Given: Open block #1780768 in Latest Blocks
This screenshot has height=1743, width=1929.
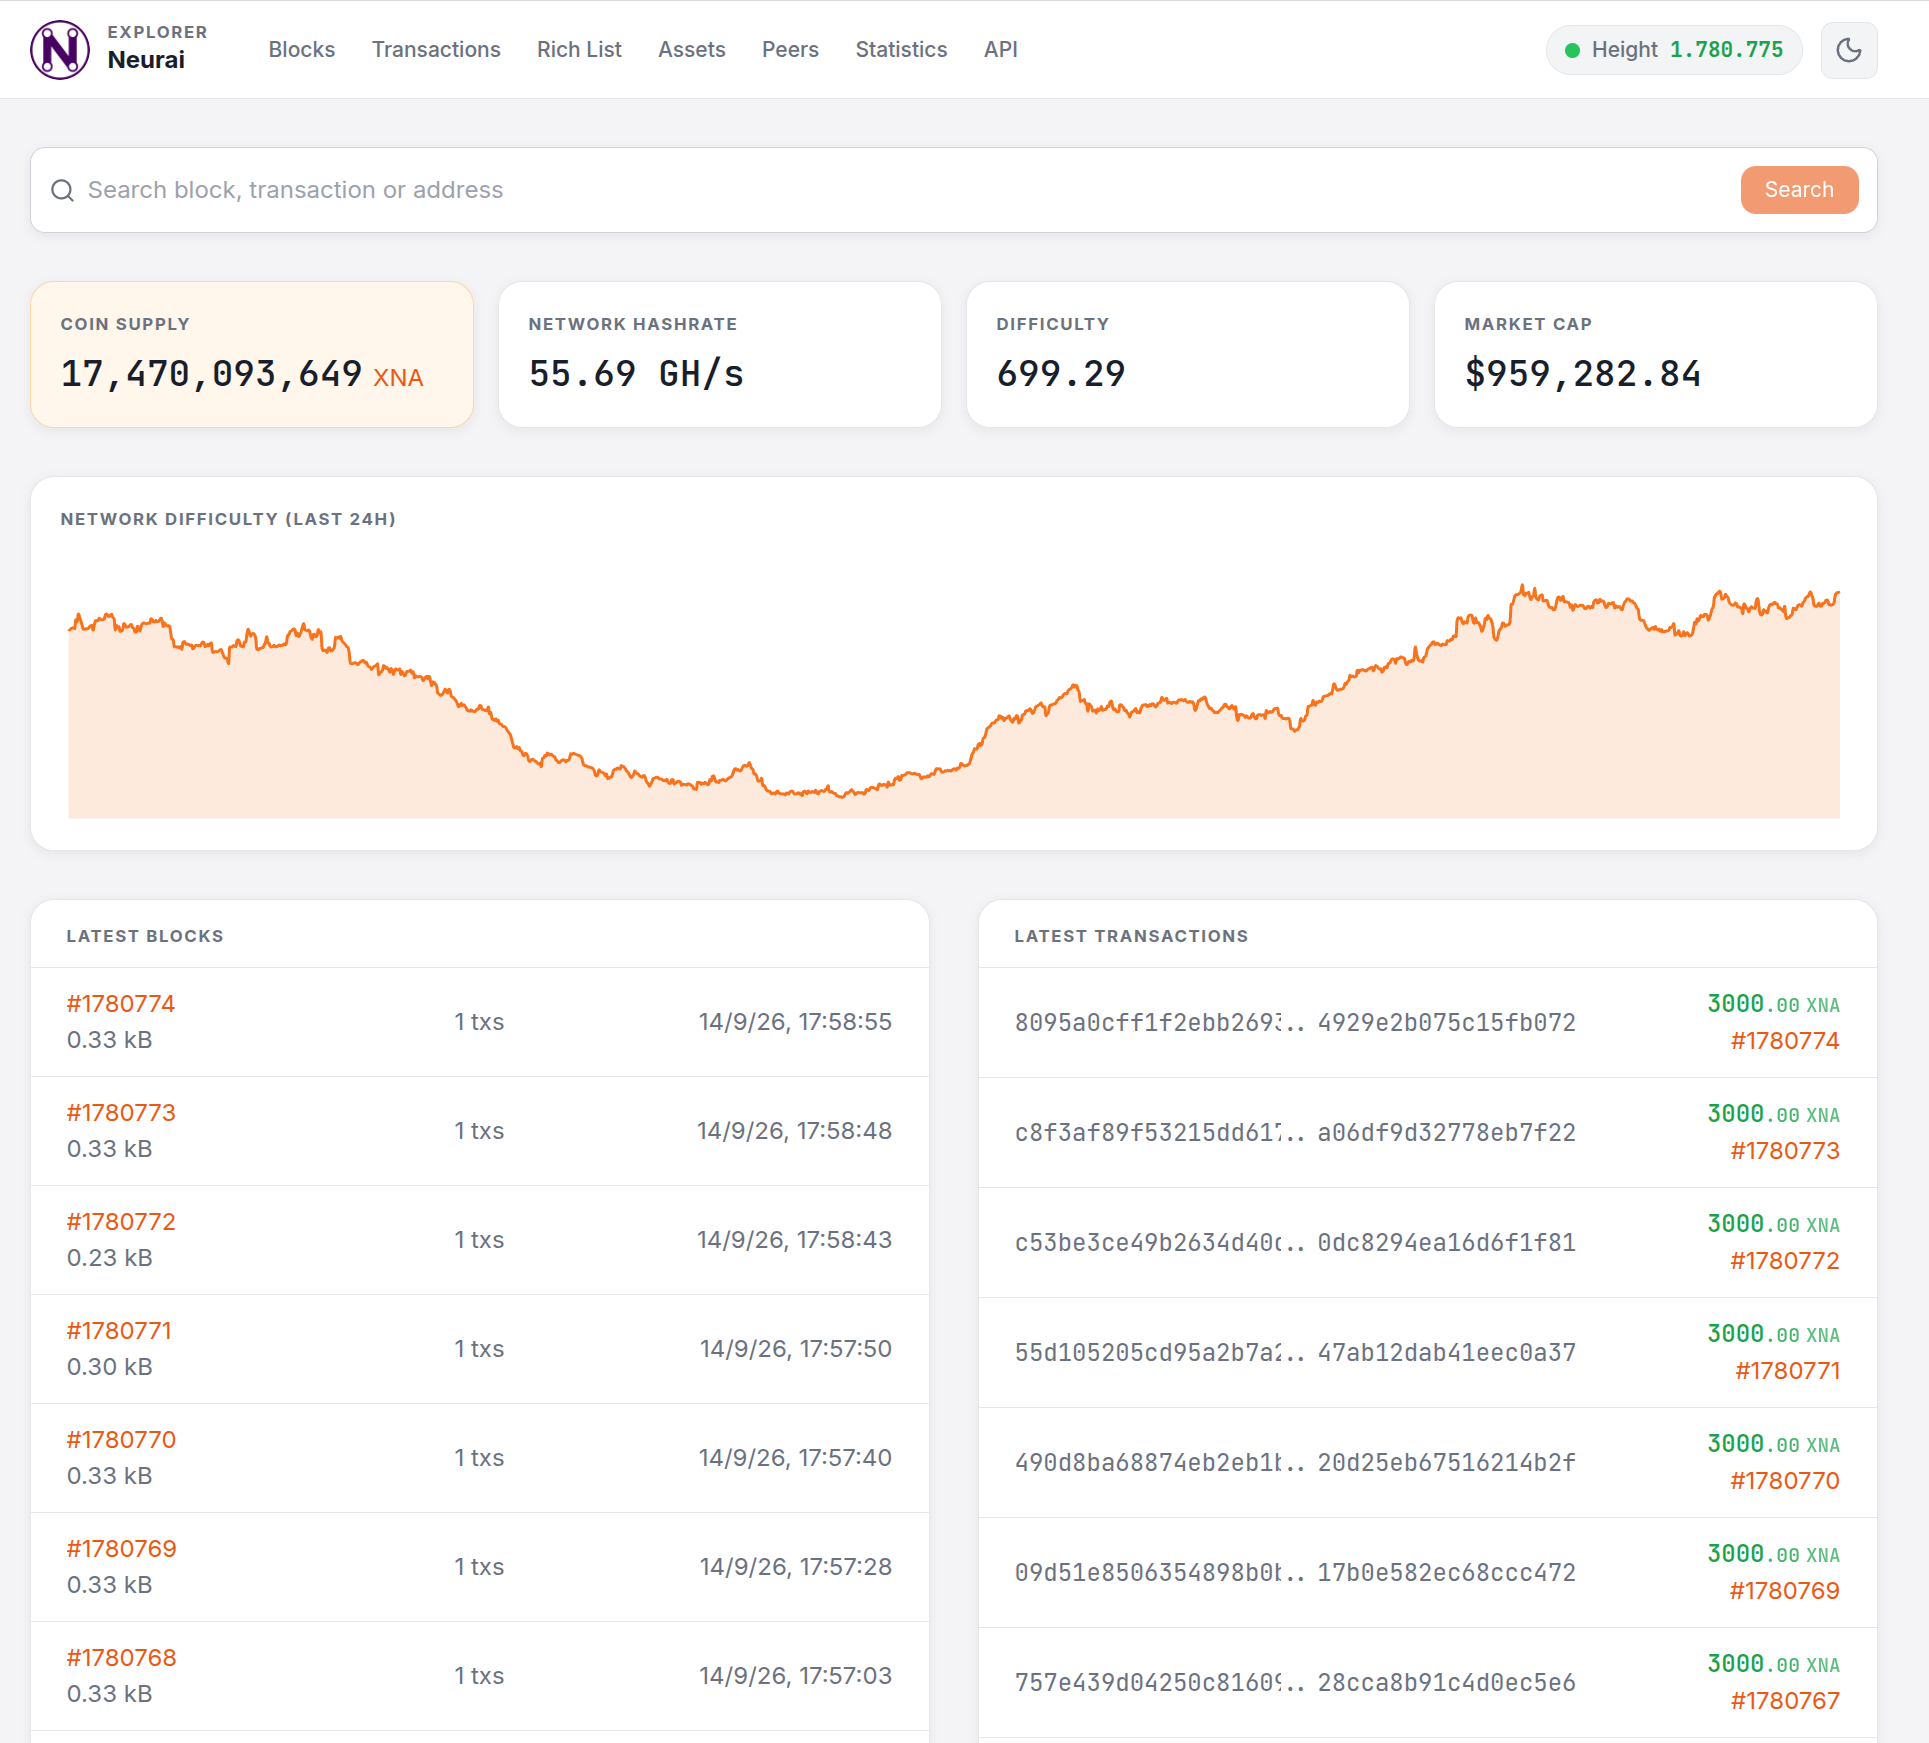Looking at the screenshot, I should click(x=121, y=1657).
